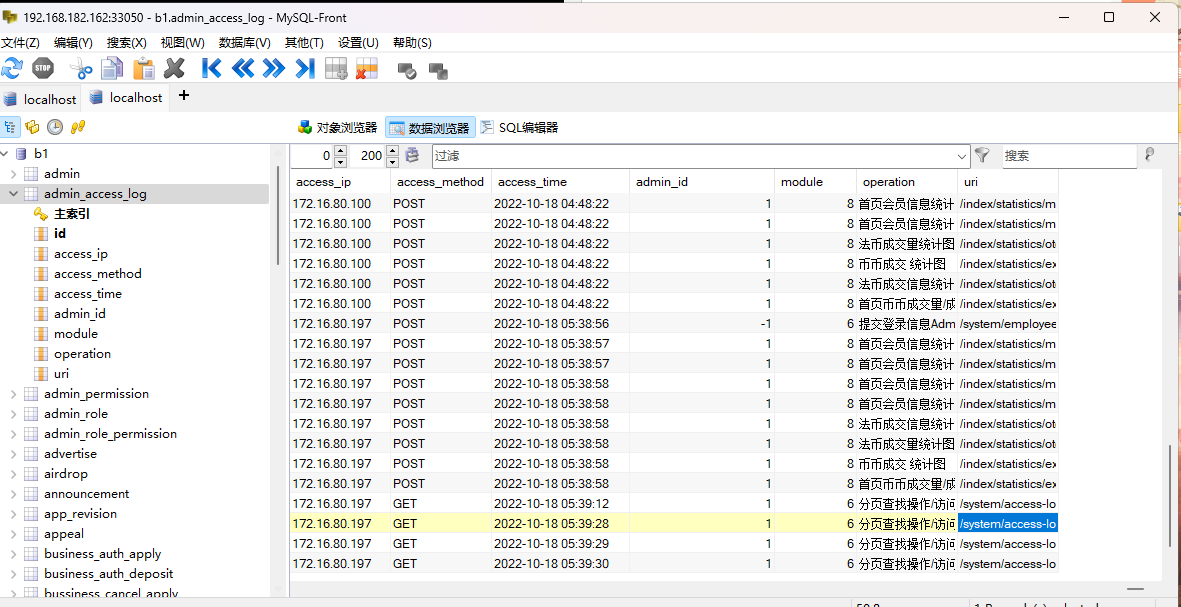Viewport: 1181px width, 607px height.
Task: Open the SQL编辑器 editor
Action: point(519,128)
